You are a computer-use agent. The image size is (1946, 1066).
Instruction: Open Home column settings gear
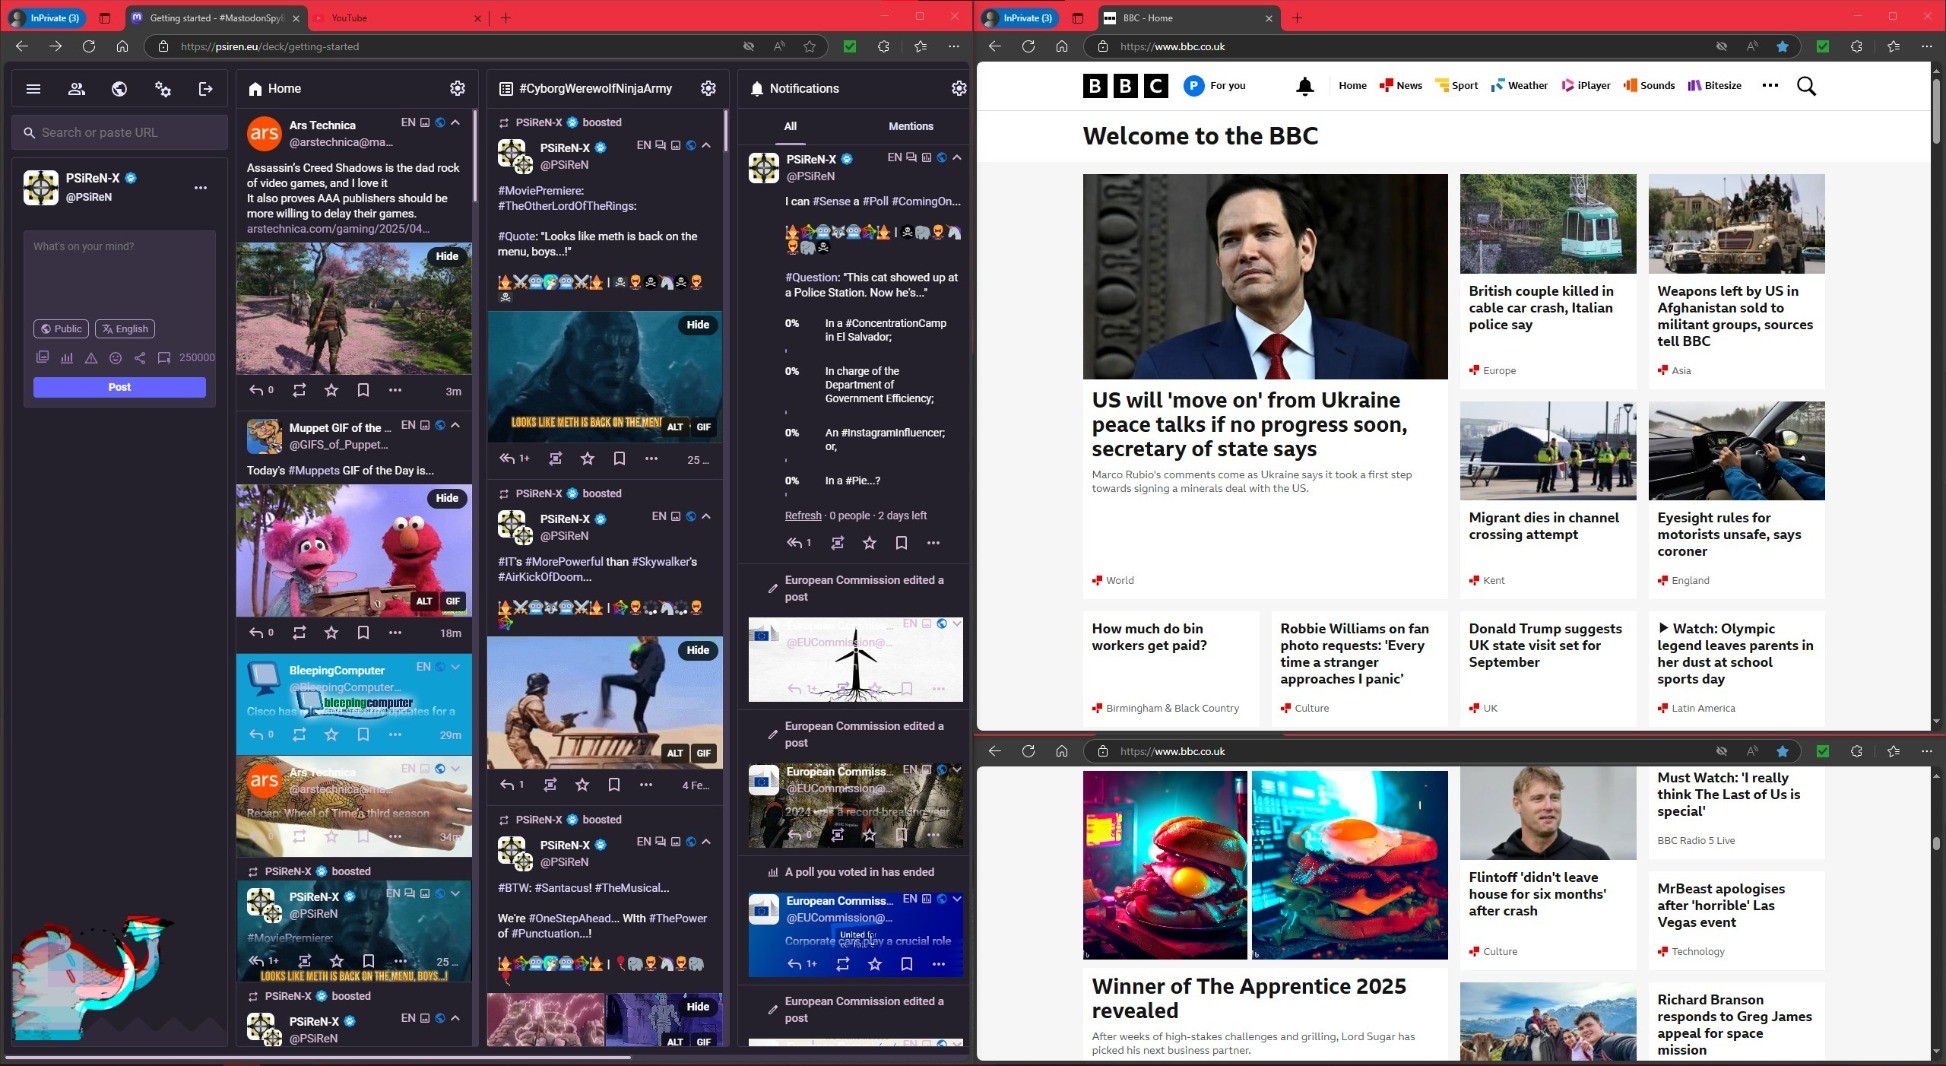[457, 88]
